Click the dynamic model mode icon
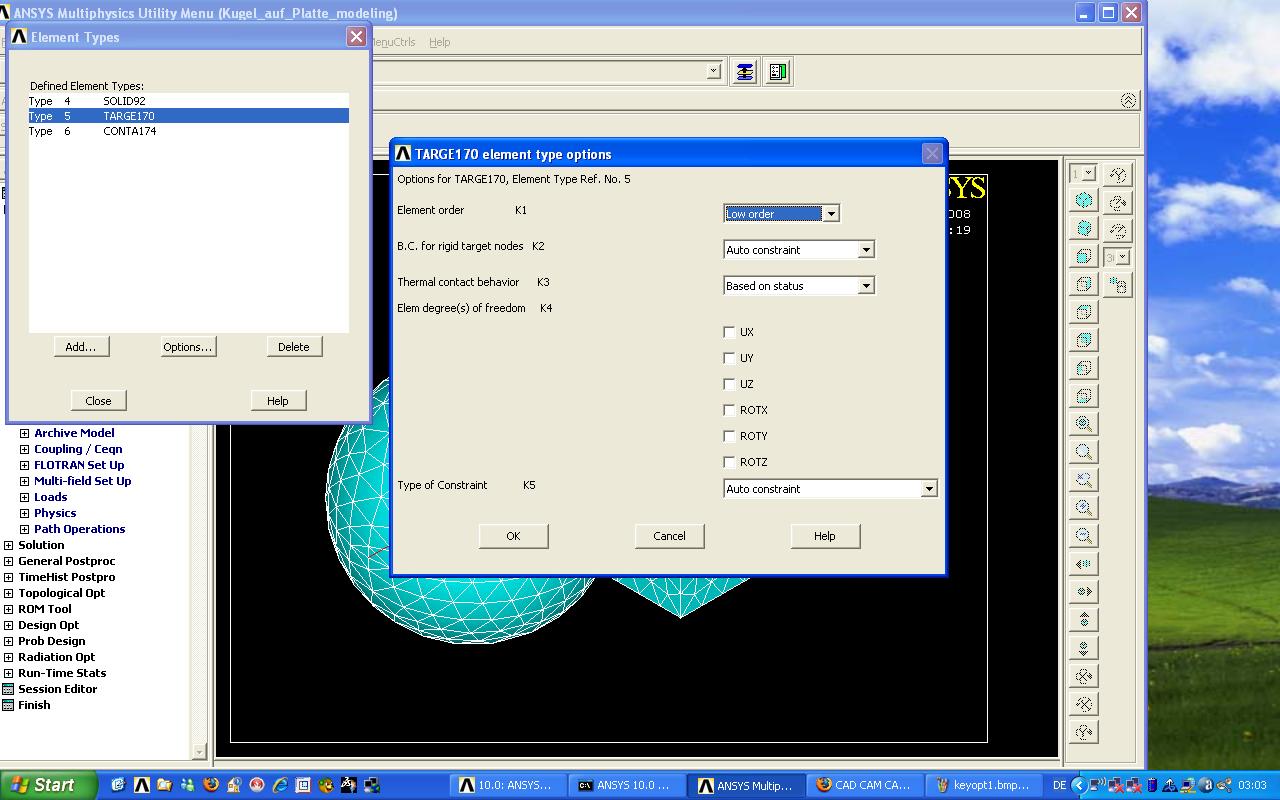Viewport: 1280px width, 800px height. 1117,286
